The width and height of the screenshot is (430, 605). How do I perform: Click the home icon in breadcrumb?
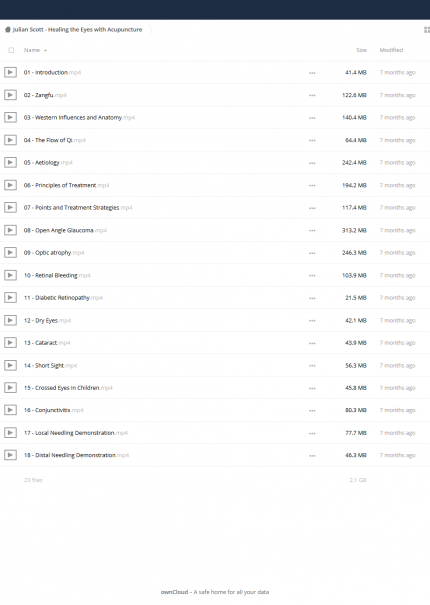tap(8, 29)
